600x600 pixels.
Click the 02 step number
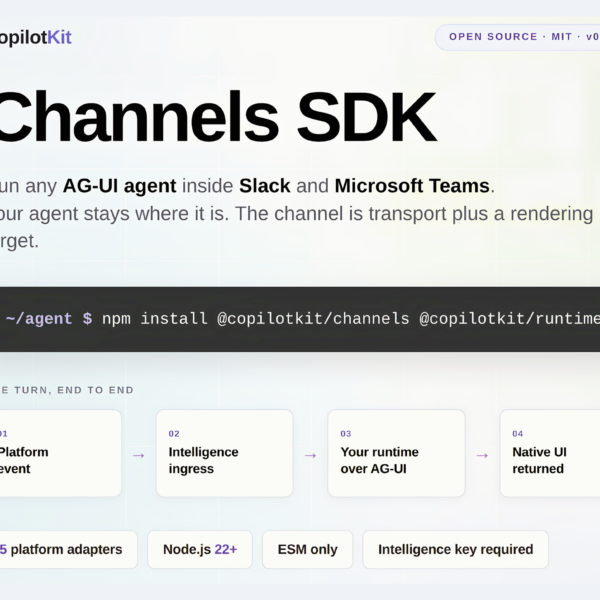point(174,434)
